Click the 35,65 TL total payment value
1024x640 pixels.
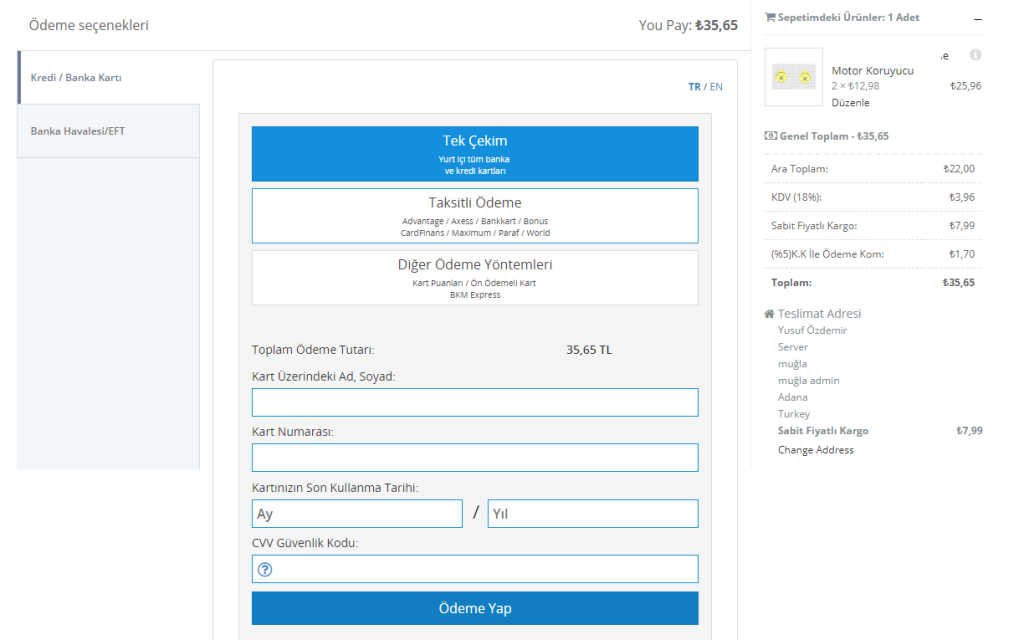click(x=589, y=350)
